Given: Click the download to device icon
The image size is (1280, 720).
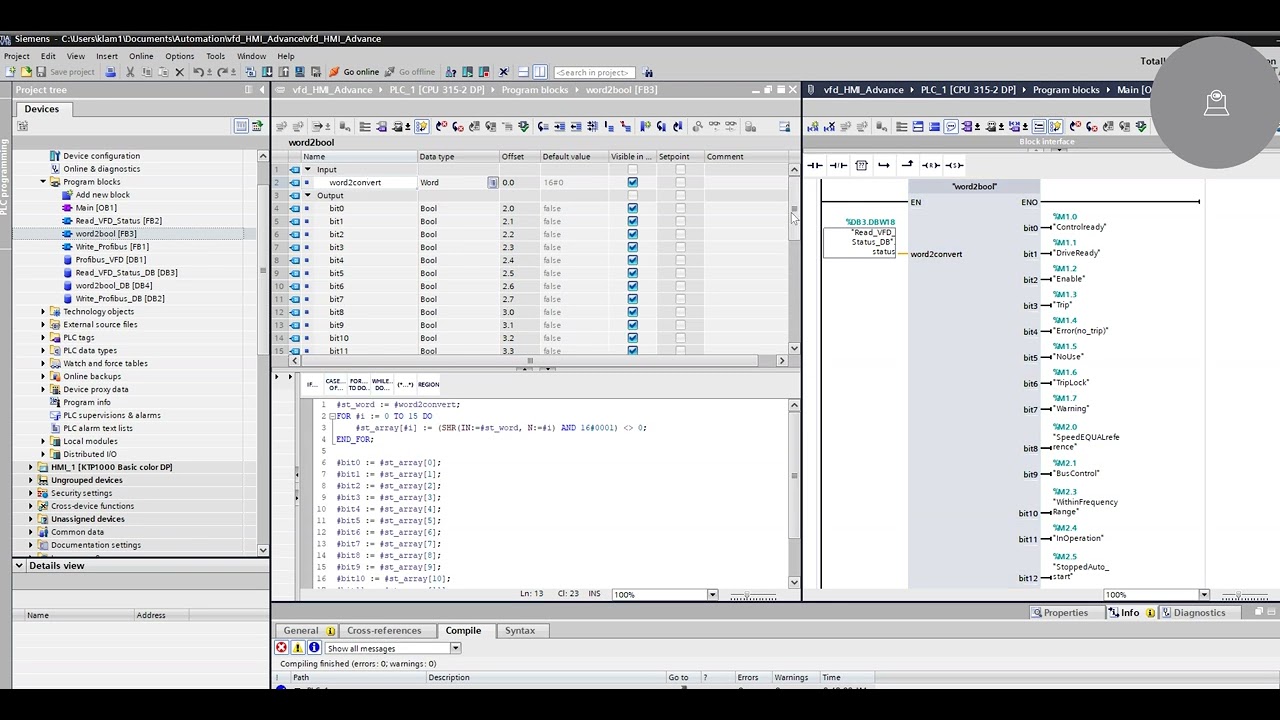Looking at the screenshot, I should [268, 72].
